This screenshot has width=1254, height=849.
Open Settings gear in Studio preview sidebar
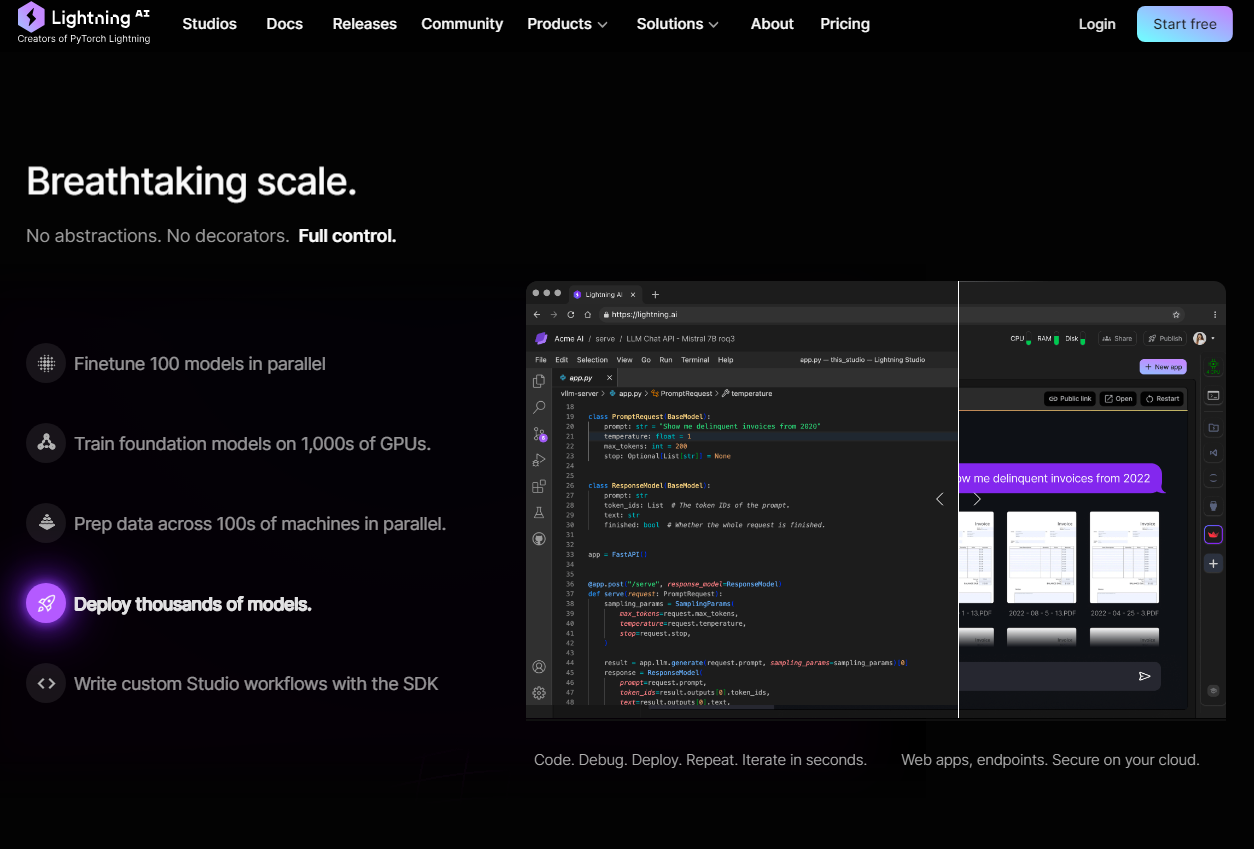tap(539, 692)
